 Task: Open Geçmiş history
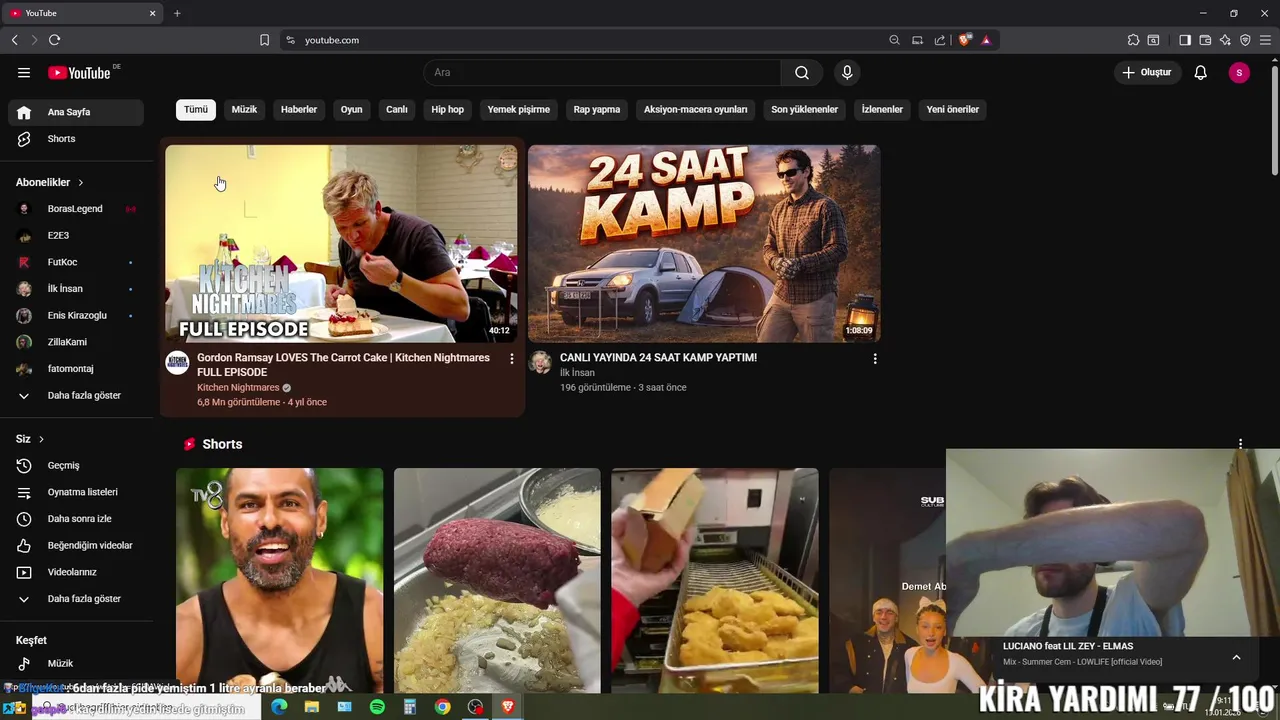(x=76, y=465)
